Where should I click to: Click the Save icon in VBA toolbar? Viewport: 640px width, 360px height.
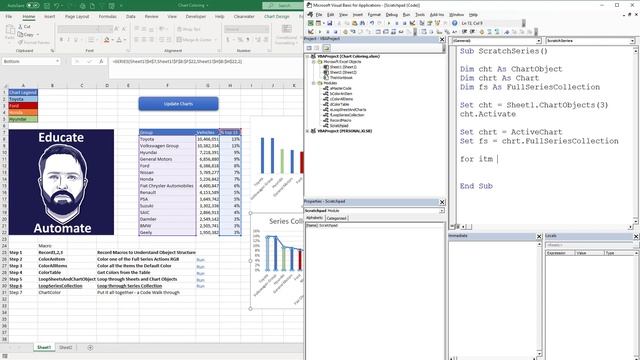click(x=329, y=23)
